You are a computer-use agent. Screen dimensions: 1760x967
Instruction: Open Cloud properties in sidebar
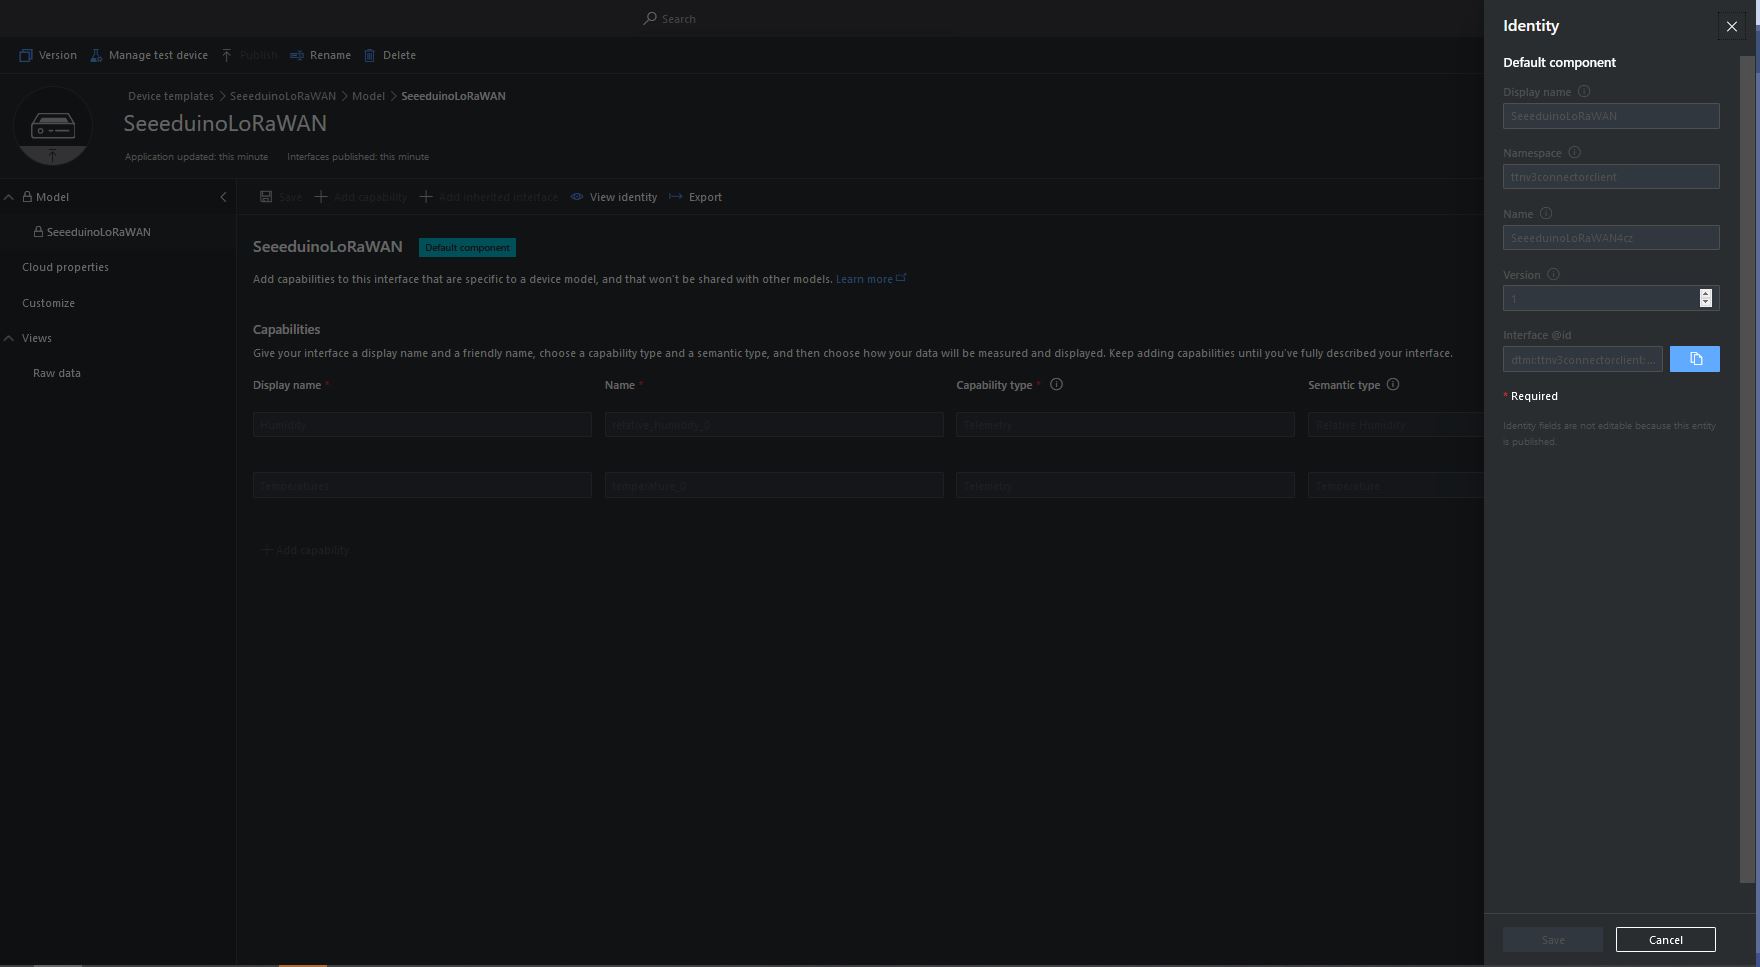pos(65,268)
